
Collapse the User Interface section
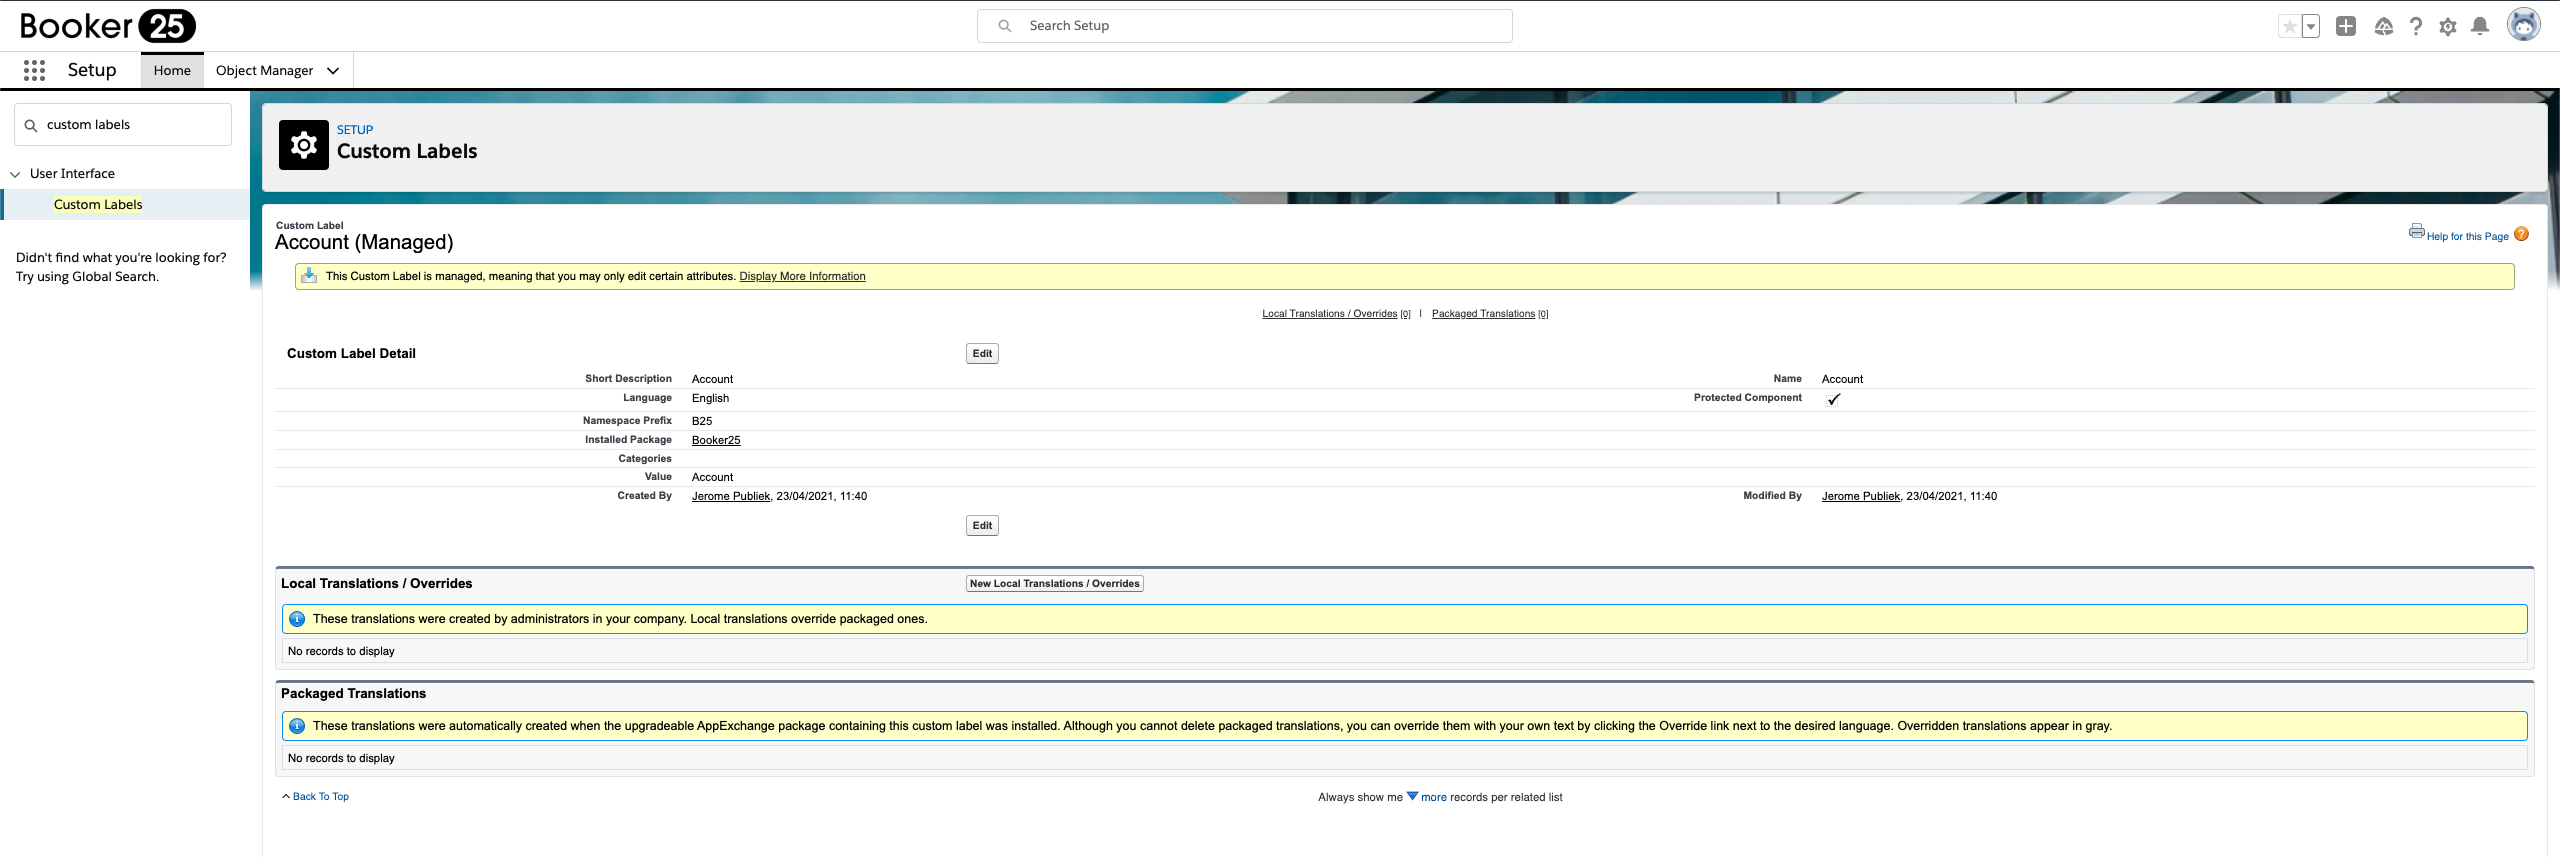coord(15,174)
